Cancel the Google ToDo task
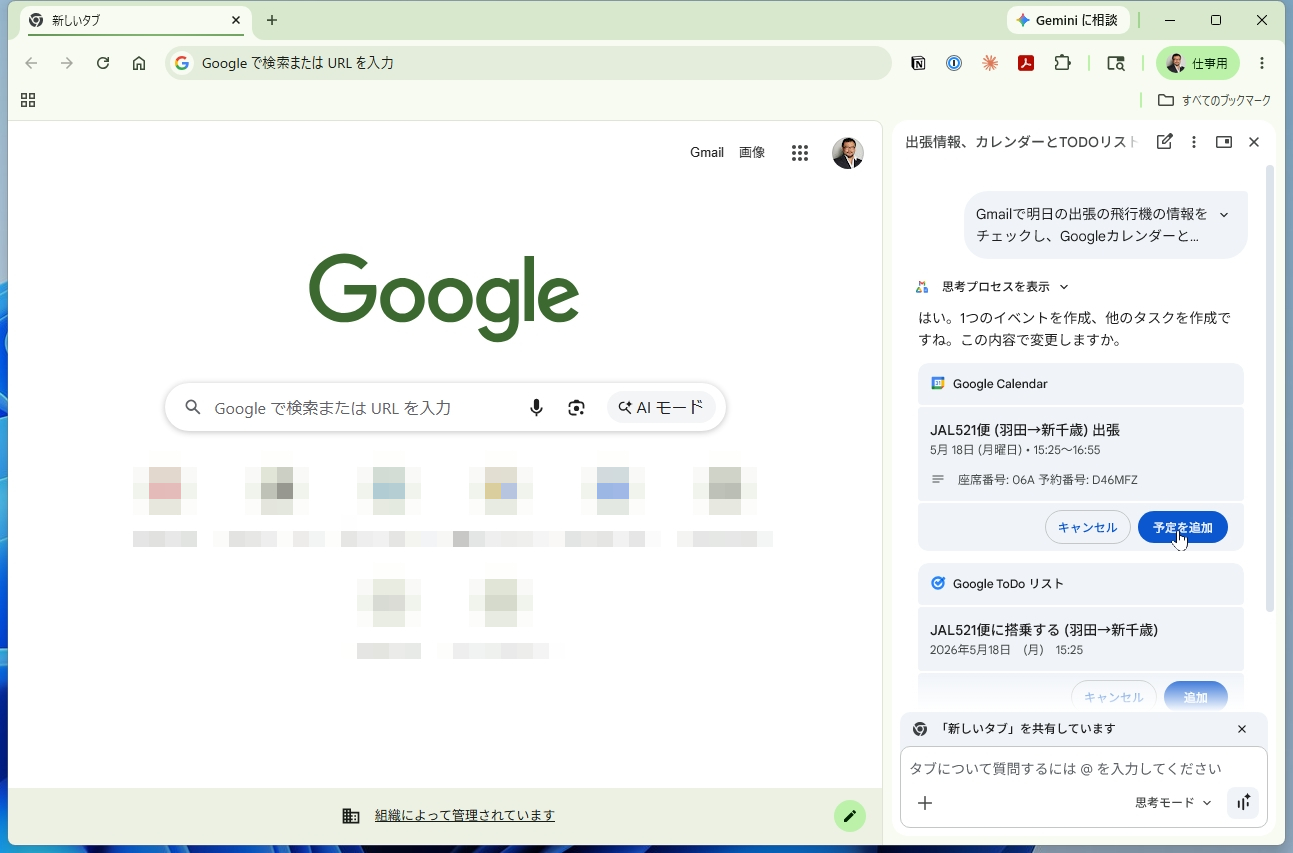The image size is (1293, 853). coord(1114,696)
